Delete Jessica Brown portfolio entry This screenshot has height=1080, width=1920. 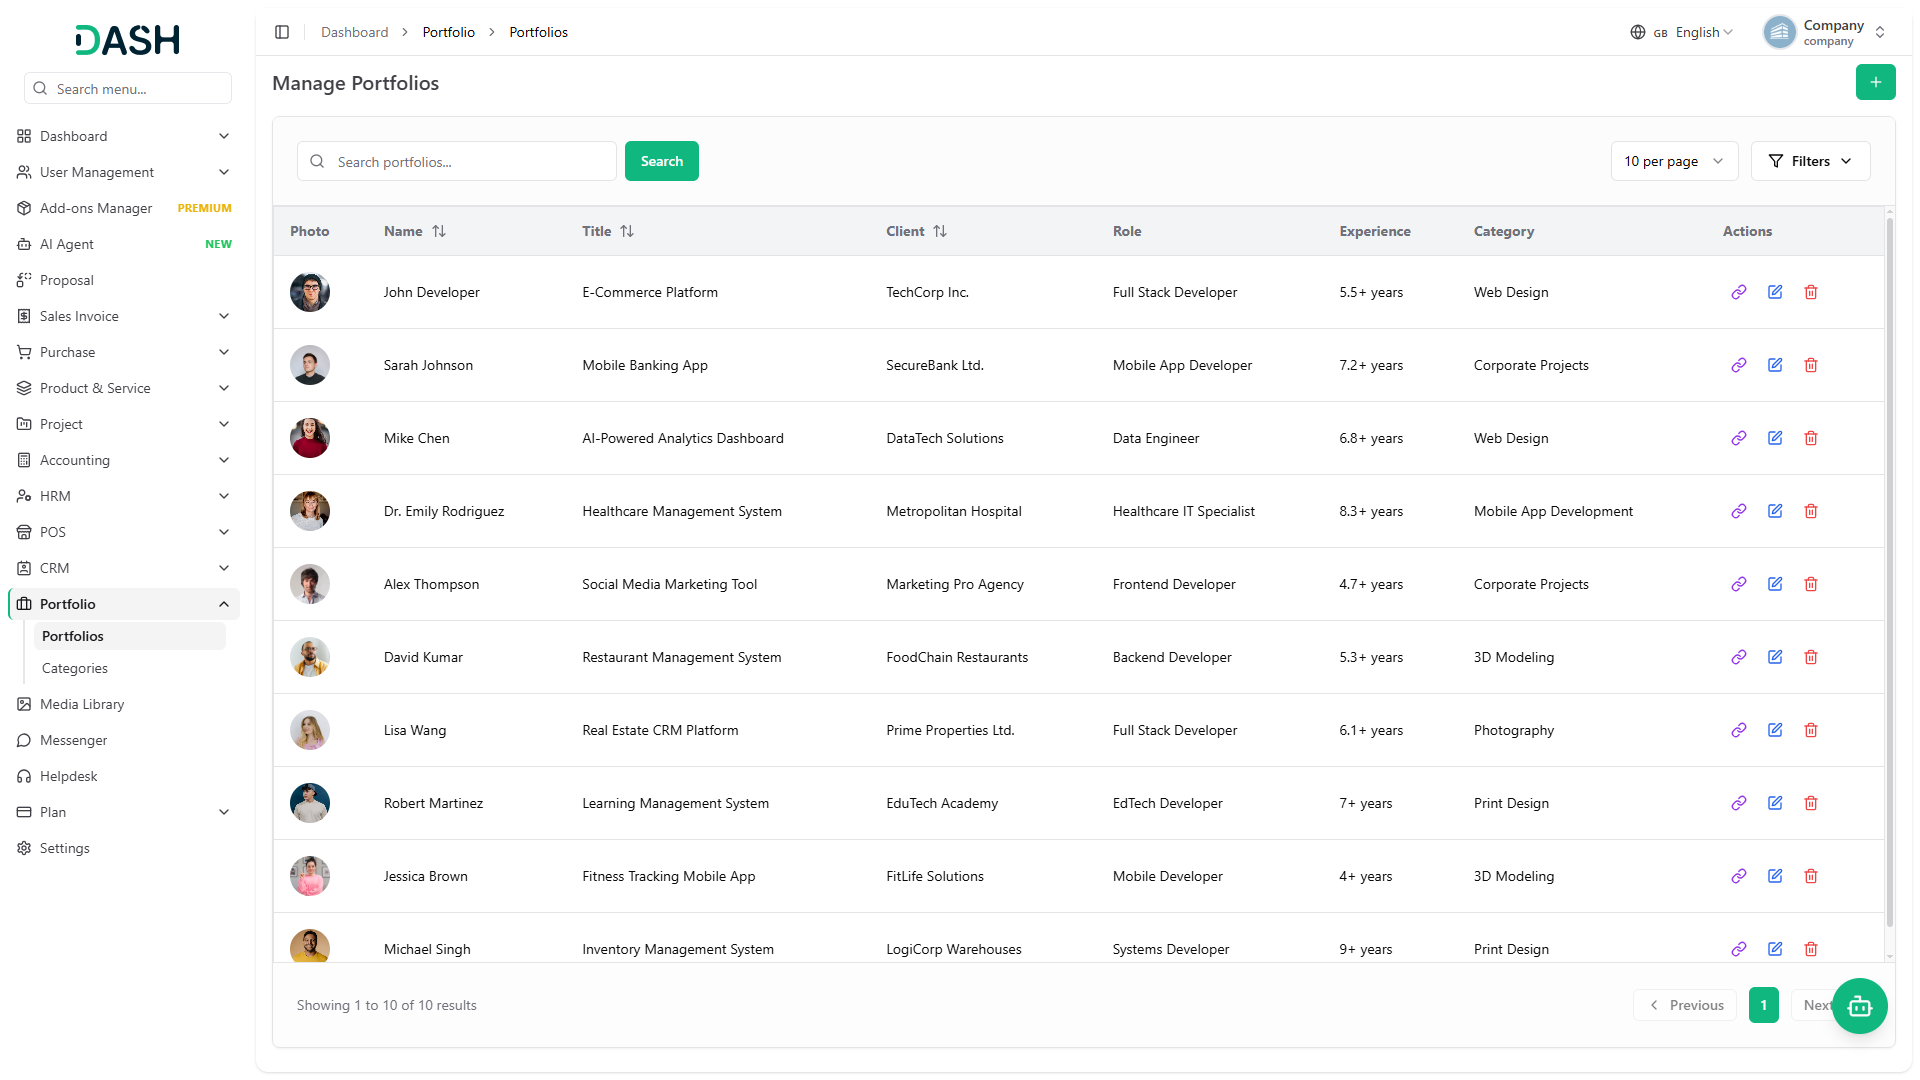(1811, 876)
